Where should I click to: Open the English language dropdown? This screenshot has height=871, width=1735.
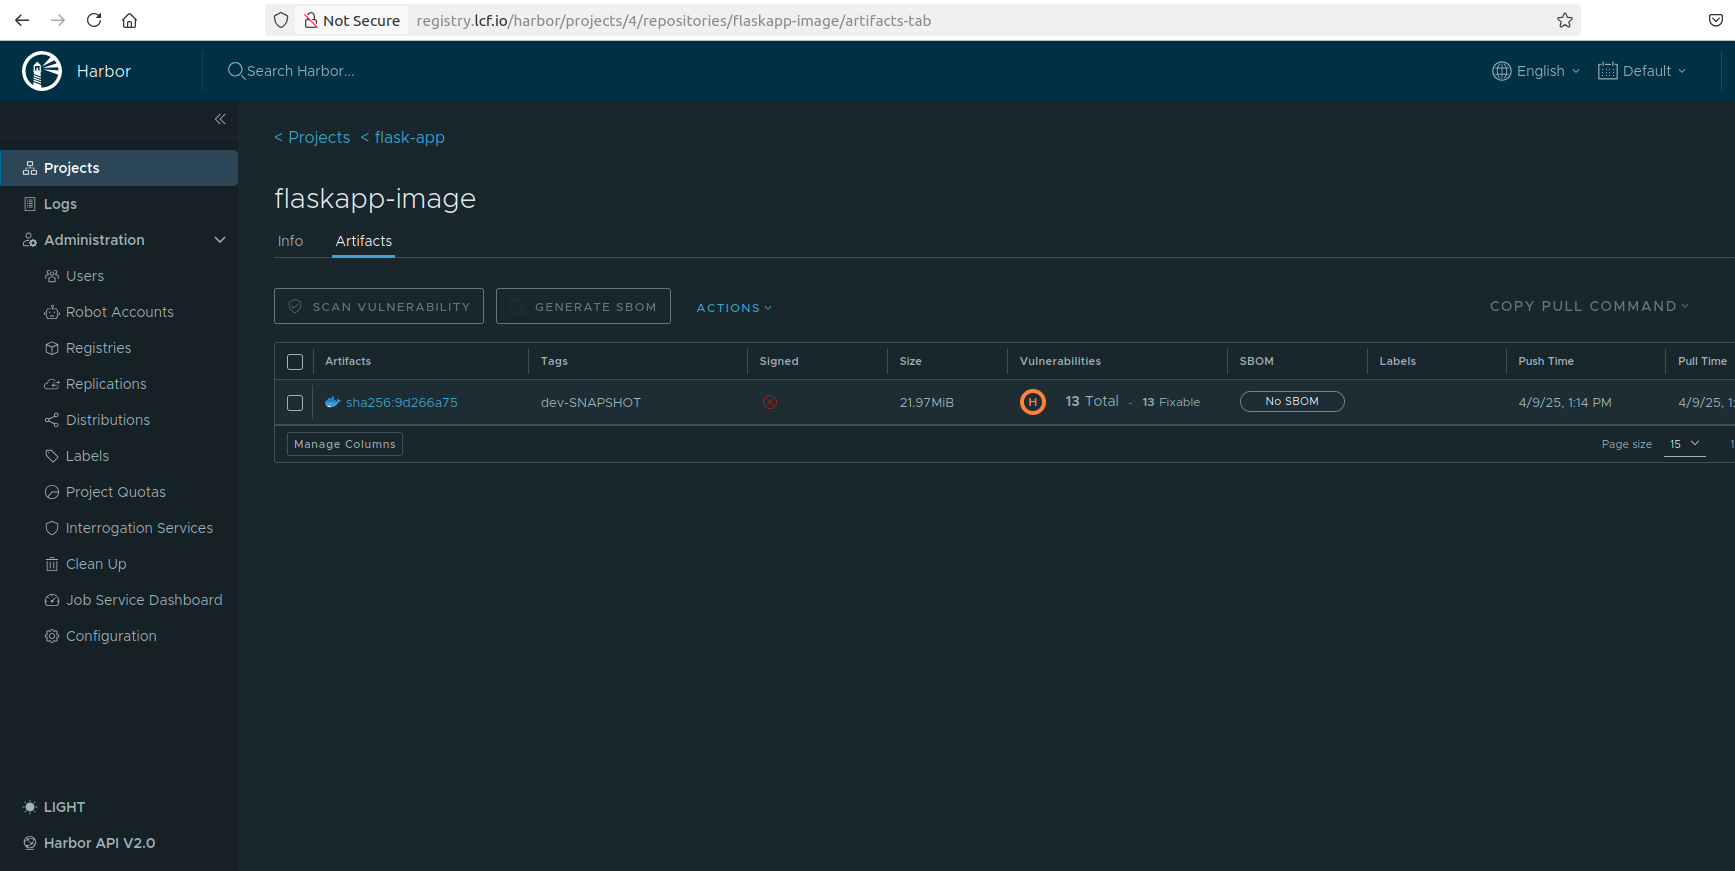tap(1536, 71)
